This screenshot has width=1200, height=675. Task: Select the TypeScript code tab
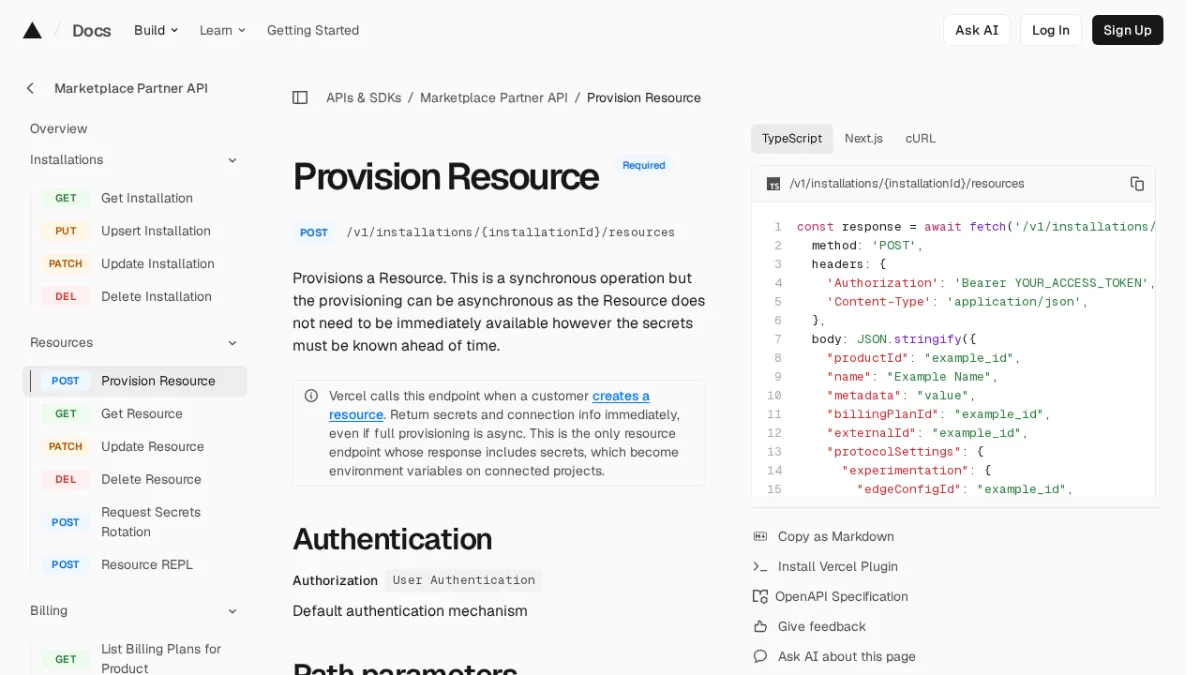792,139
